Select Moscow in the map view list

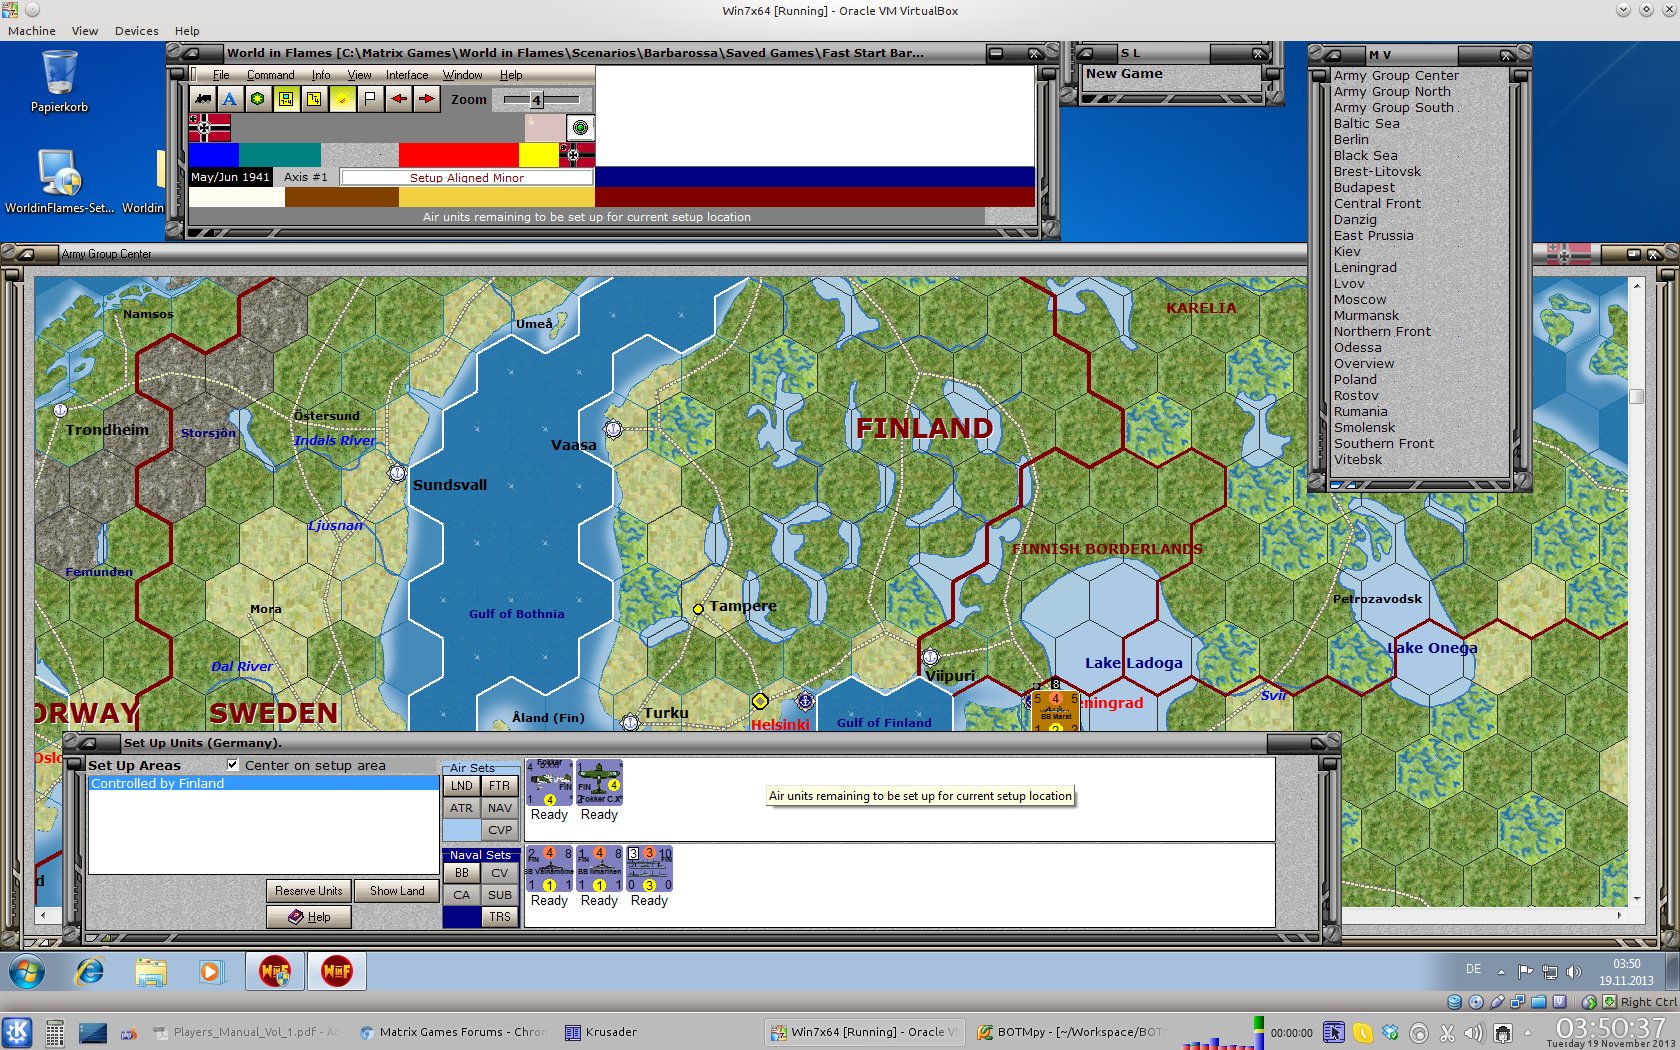coord(1360,300)
